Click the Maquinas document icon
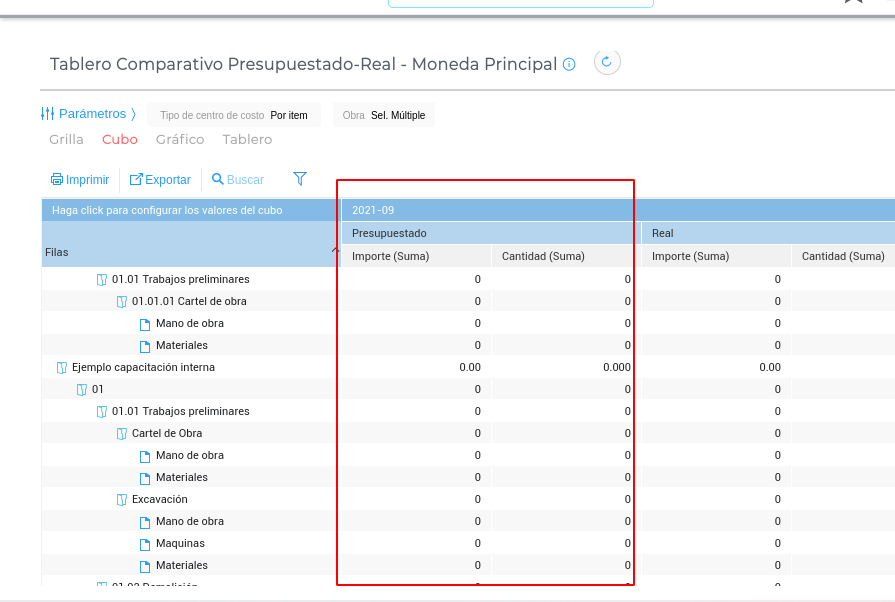895x602 pixels. coord(145,544)
